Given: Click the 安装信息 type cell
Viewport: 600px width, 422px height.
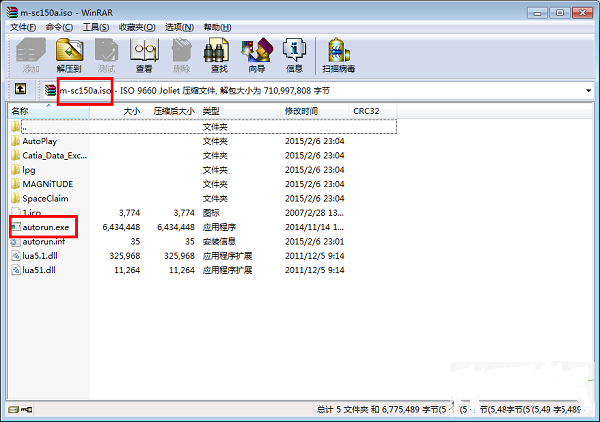Looking at the screenshot, I should point(219,242).
